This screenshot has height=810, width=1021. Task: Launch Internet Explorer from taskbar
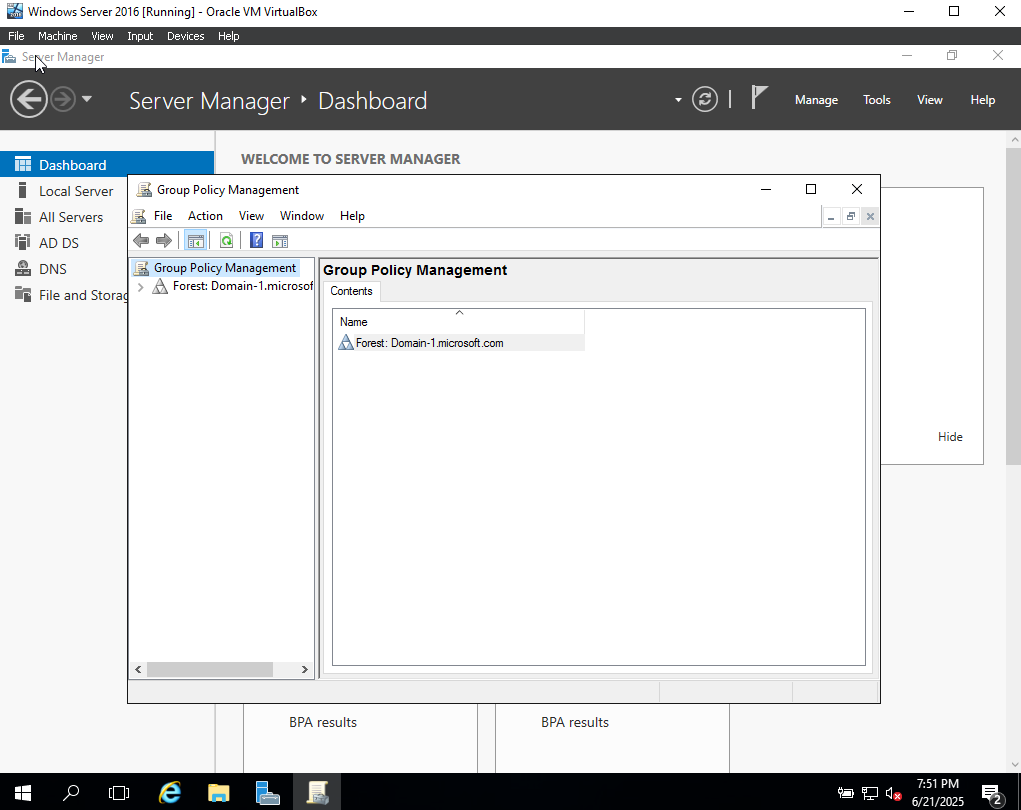[170, 792]
